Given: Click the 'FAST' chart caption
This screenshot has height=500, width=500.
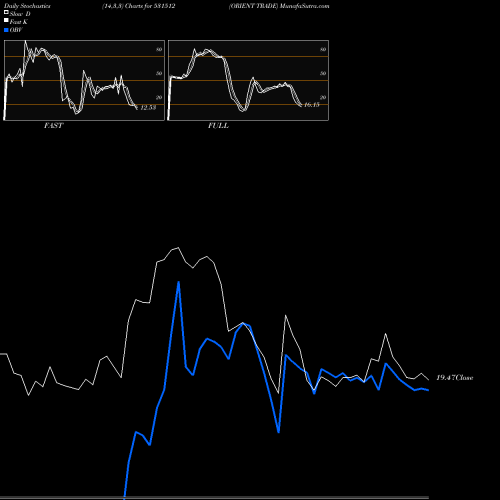Looking at the screenshot, I should click(54, 126).
